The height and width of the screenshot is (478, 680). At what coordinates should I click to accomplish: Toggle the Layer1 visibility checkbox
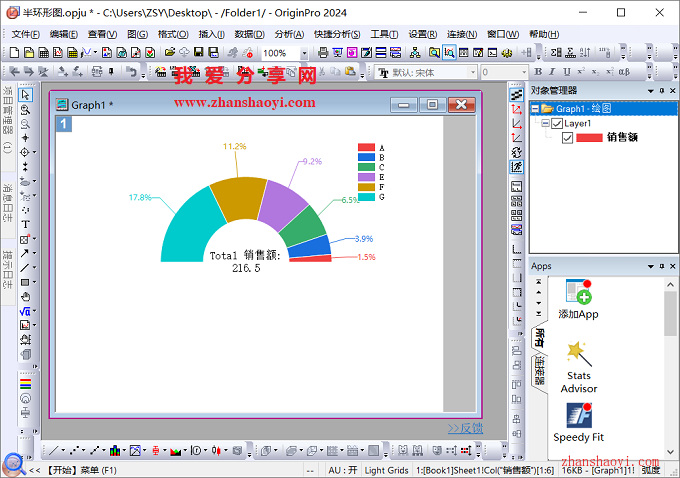click(x=557, y=124)
